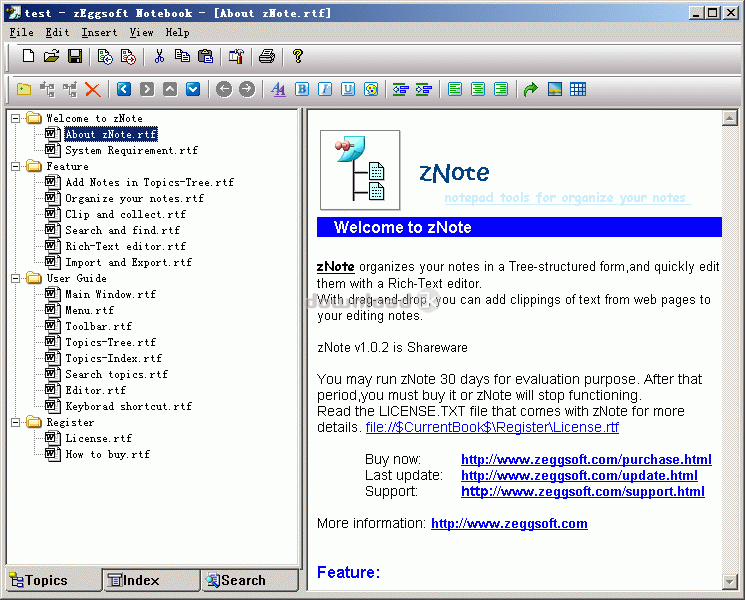This screenshot has height=600, width=746.
Task: Open Rich-Text editor.rtf note
Action: click(125, 246)
